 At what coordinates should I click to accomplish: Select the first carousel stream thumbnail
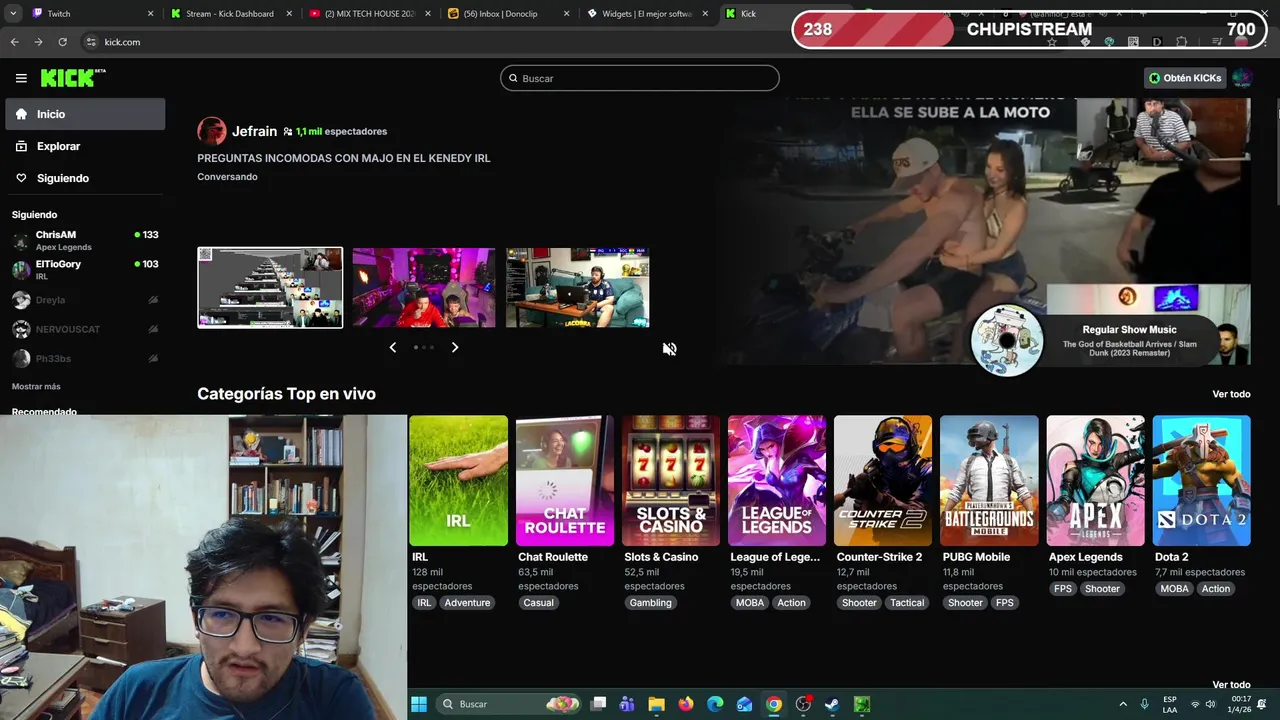point(270,288)
